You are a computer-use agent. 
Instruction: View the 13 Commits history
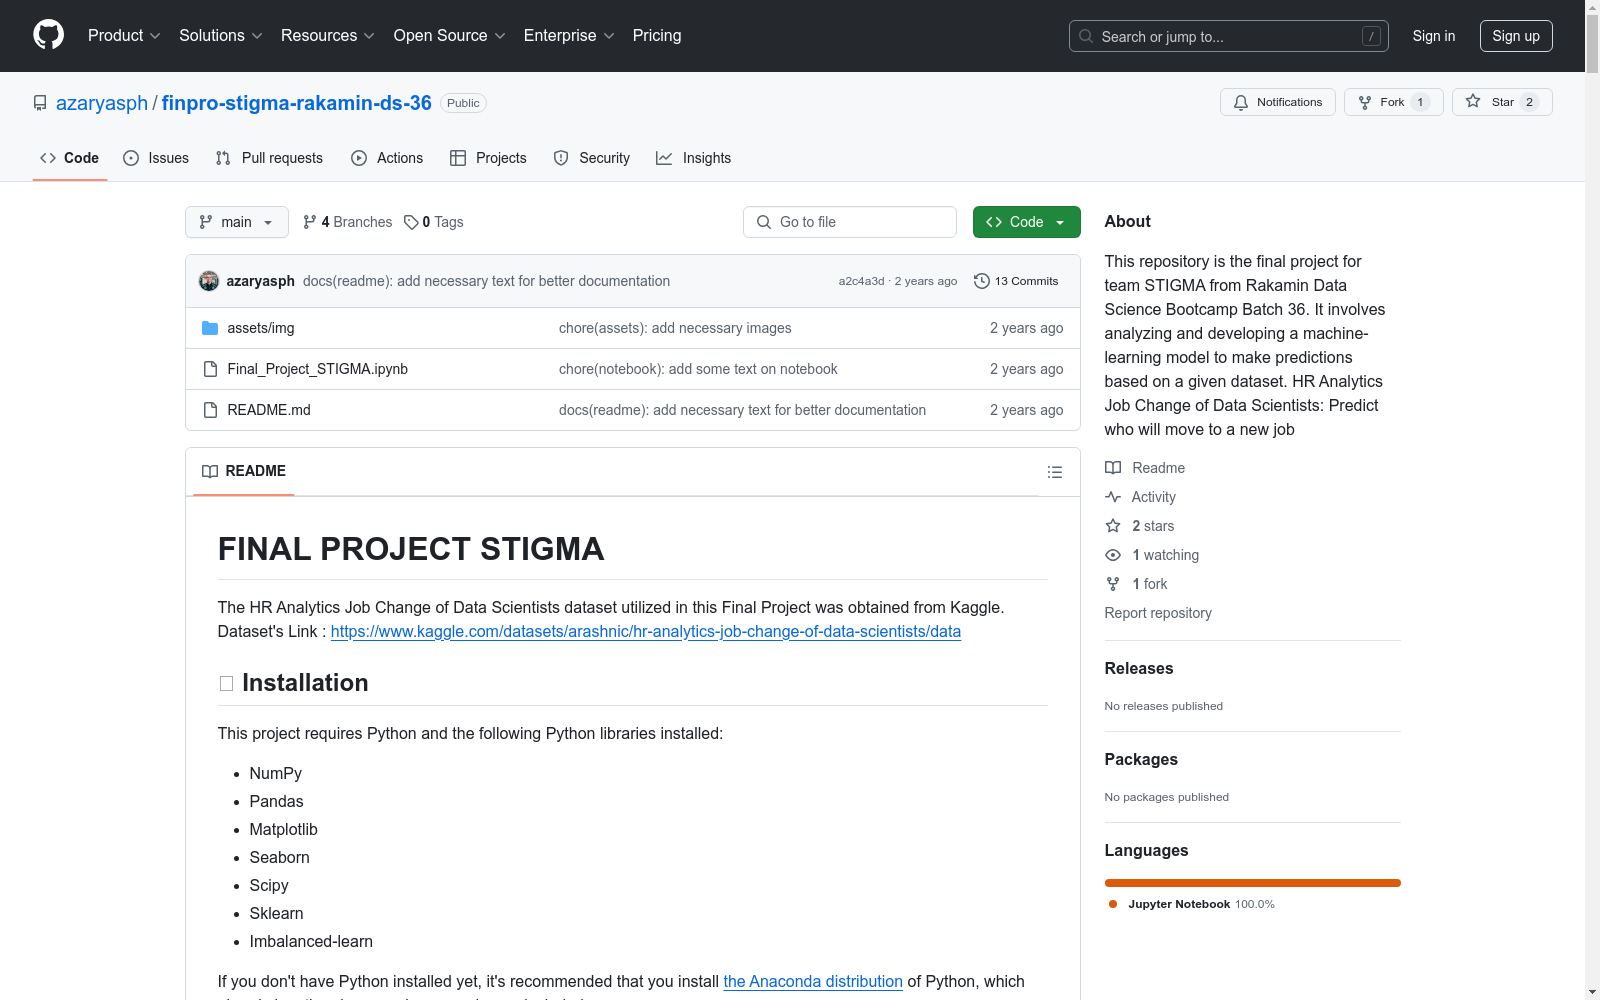pyautogui.click(x=1016, y=281)
